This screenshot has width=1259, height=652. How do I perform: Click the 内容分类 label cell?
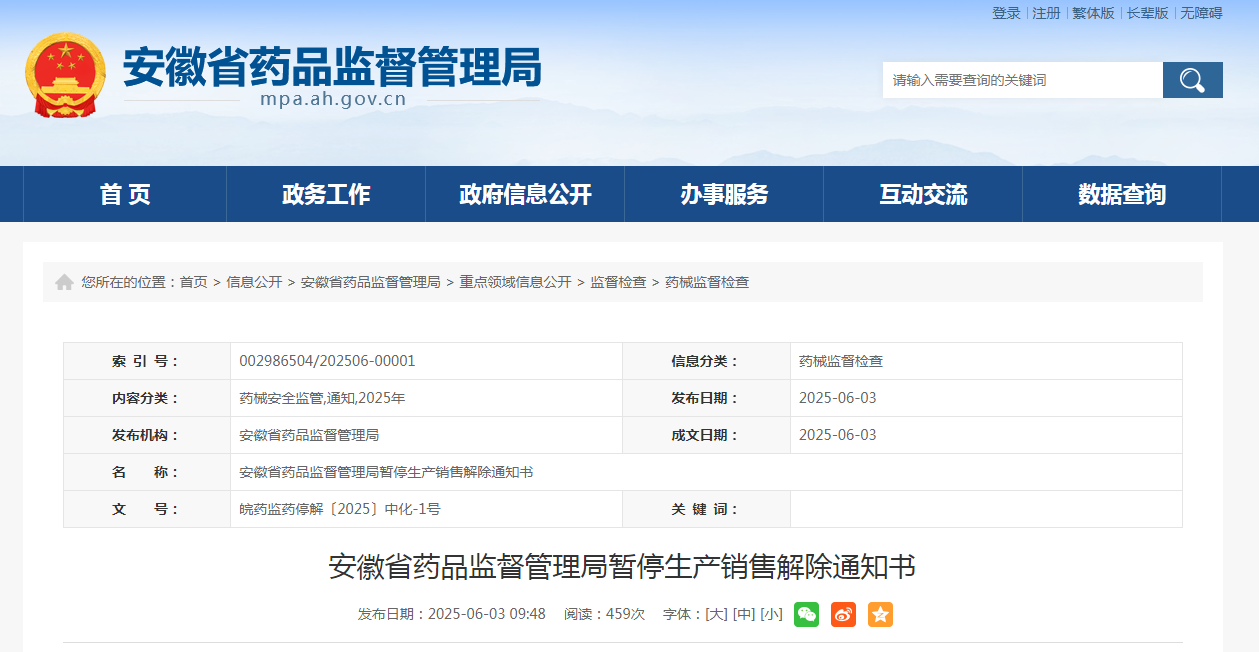(147, 398)
